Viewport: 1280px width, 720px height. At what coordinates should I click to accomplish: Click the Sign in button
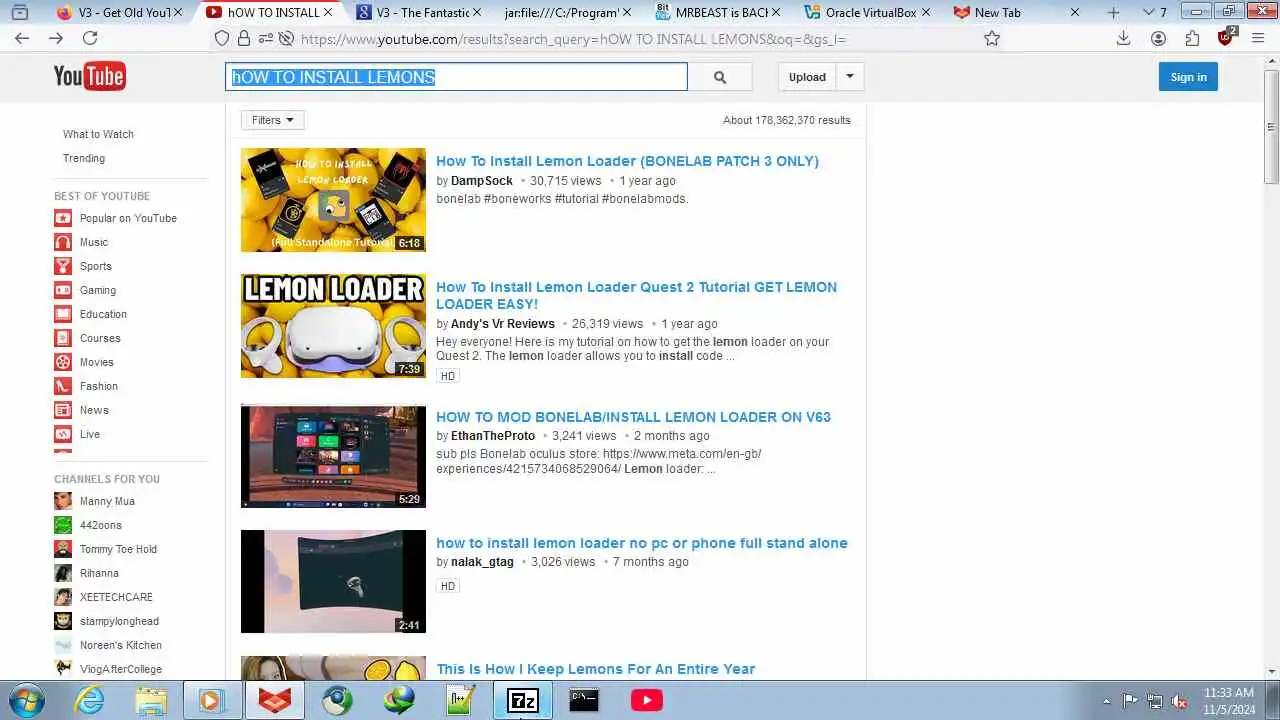[1188, 77]
